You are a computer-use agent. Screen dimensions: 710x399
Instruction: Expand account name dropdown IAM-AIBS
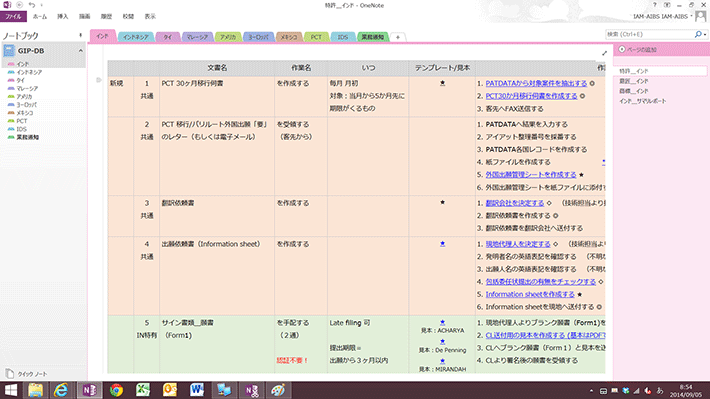pyautogui.click(x=691, y=16)
